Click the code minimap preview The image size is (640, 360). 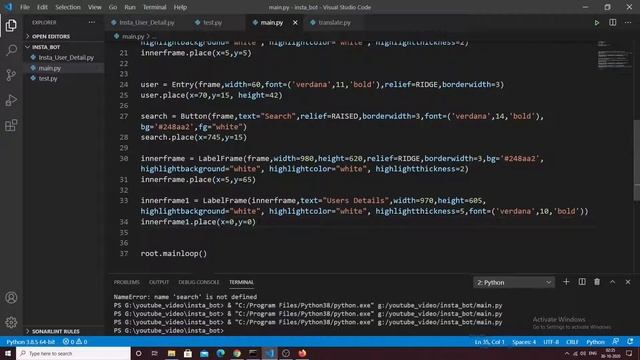[x=613, y=56]
